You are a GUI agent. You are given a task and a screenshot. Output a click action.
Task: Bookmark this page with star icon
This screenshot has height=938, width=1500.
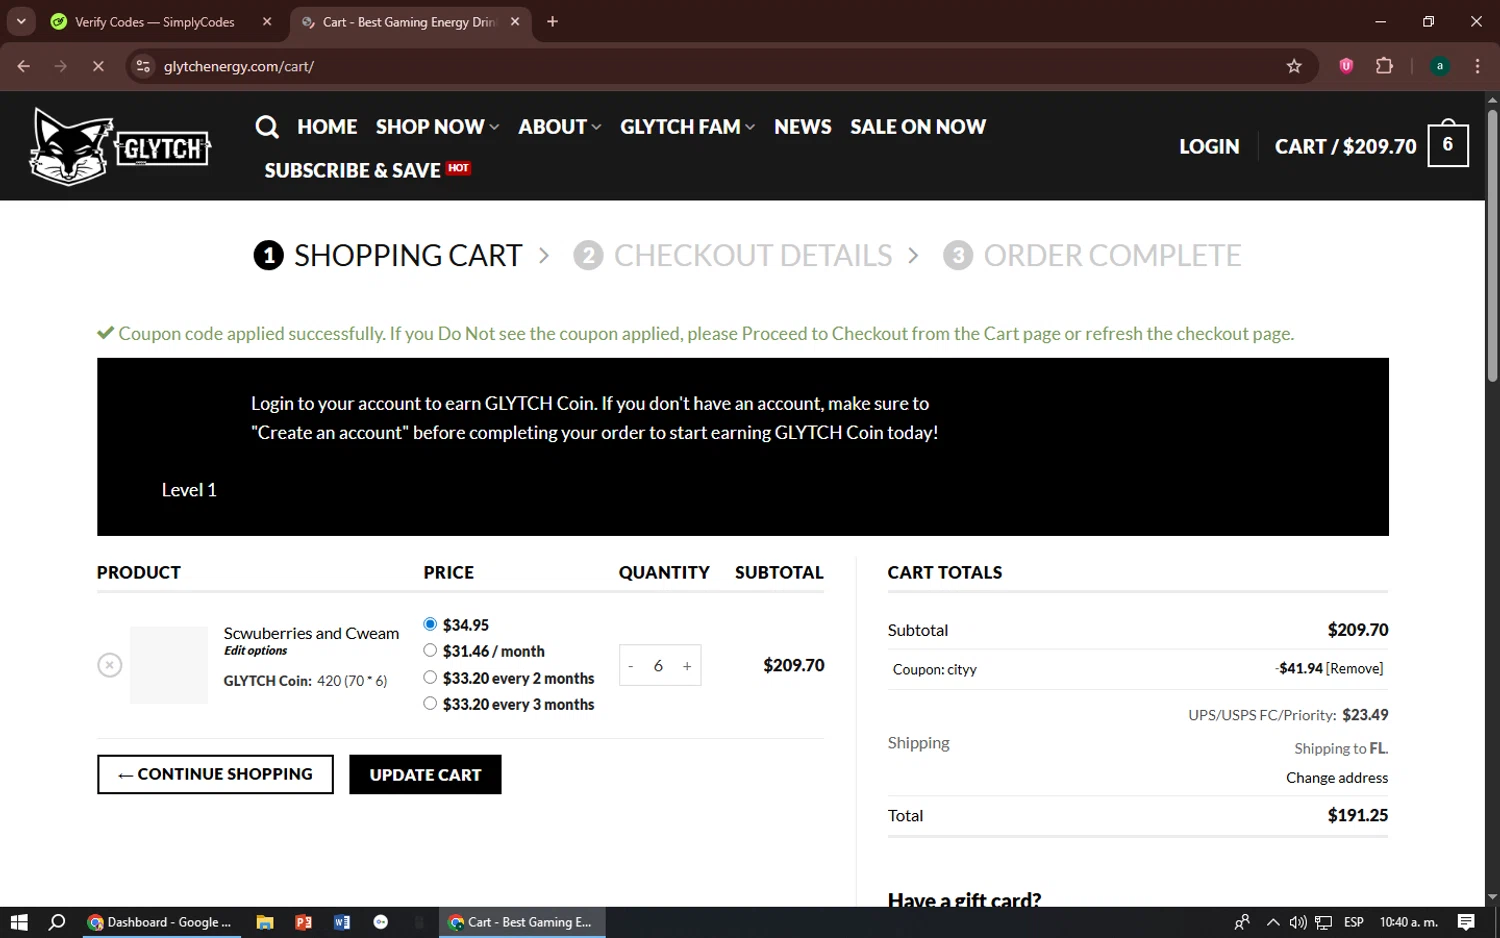pos(1294,66)
